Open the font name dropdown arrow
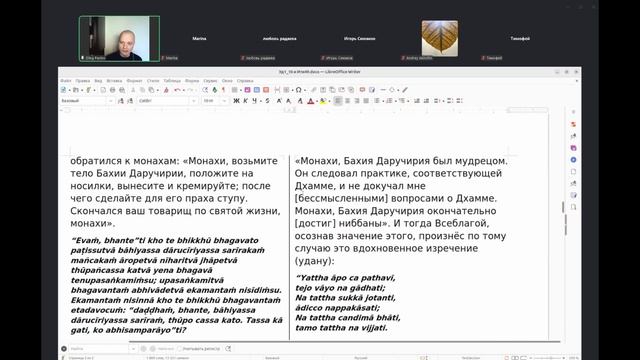 194,101
